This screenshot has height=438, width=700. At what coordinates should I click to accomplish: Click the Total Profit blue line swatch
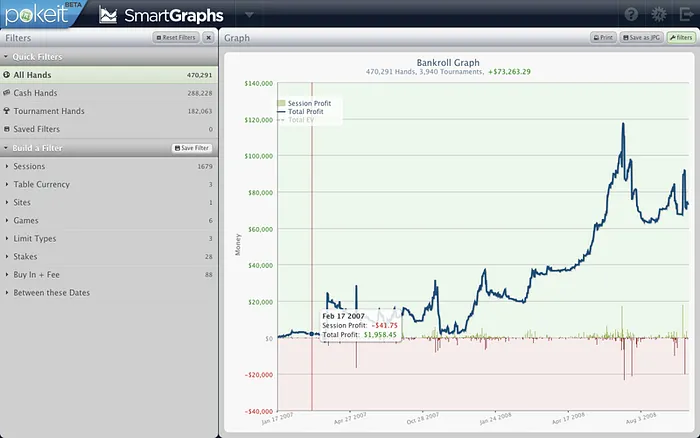point(281,112)
